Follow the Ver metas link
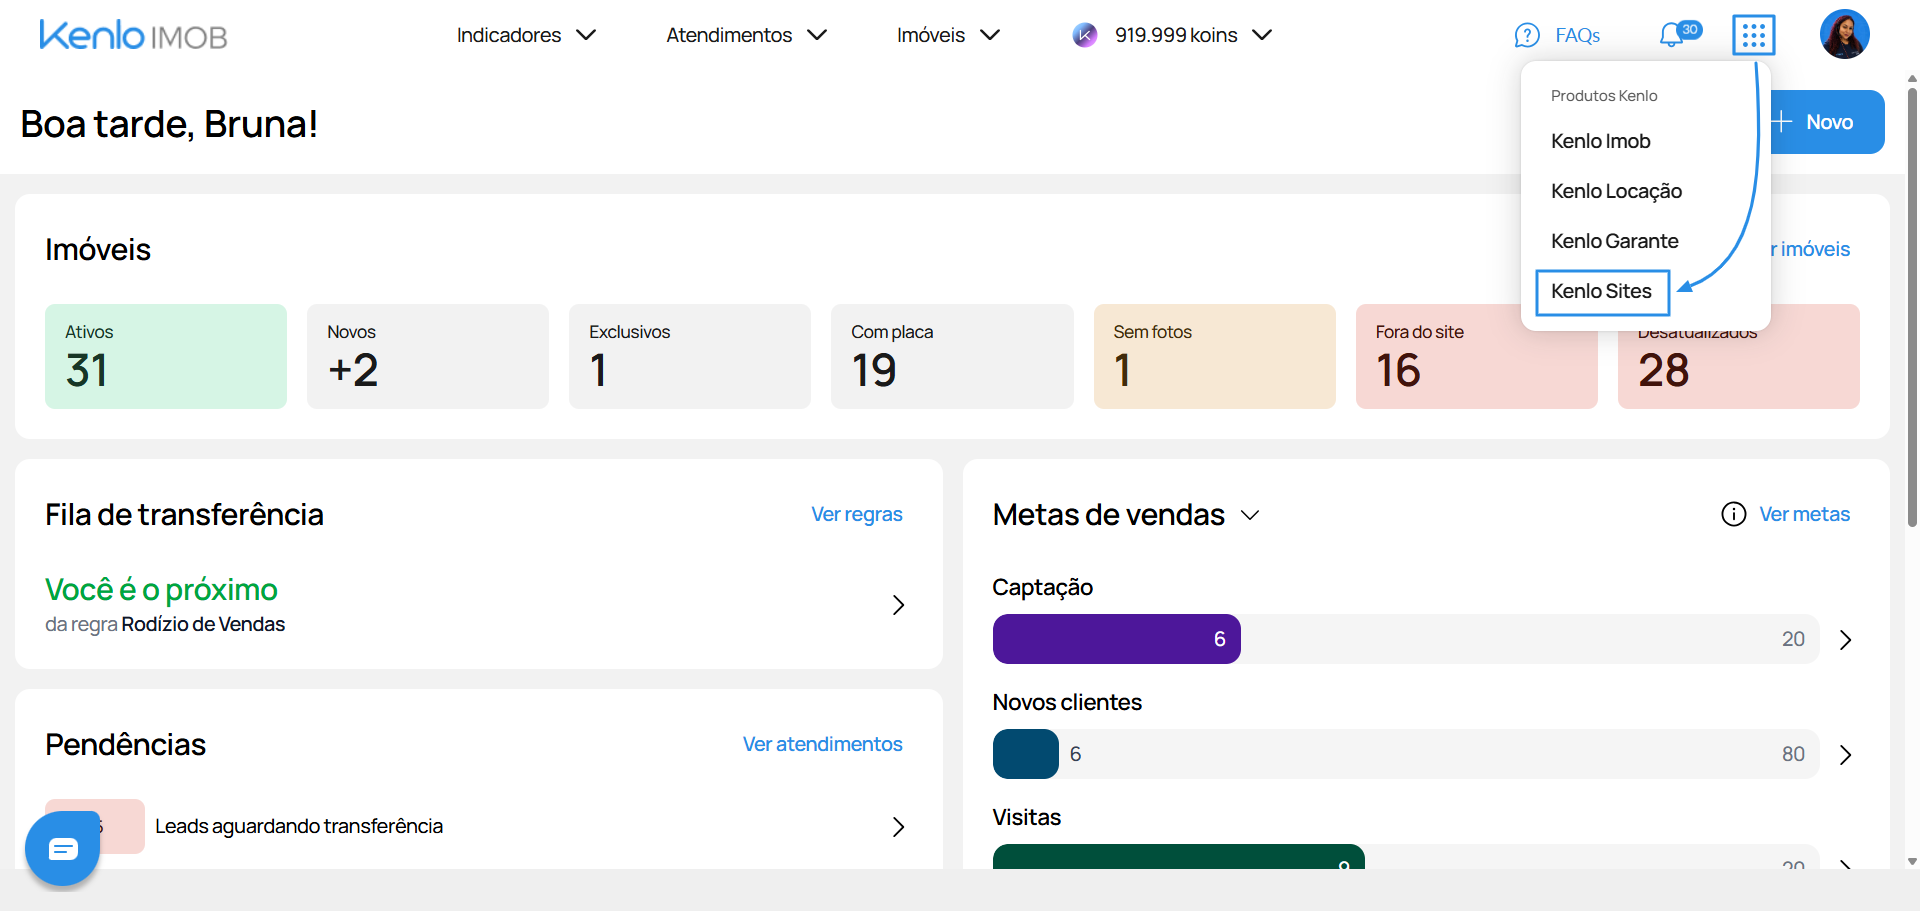Image resolution: width=1920 pixels, height=911 pixels. (x=1804, y=514)
